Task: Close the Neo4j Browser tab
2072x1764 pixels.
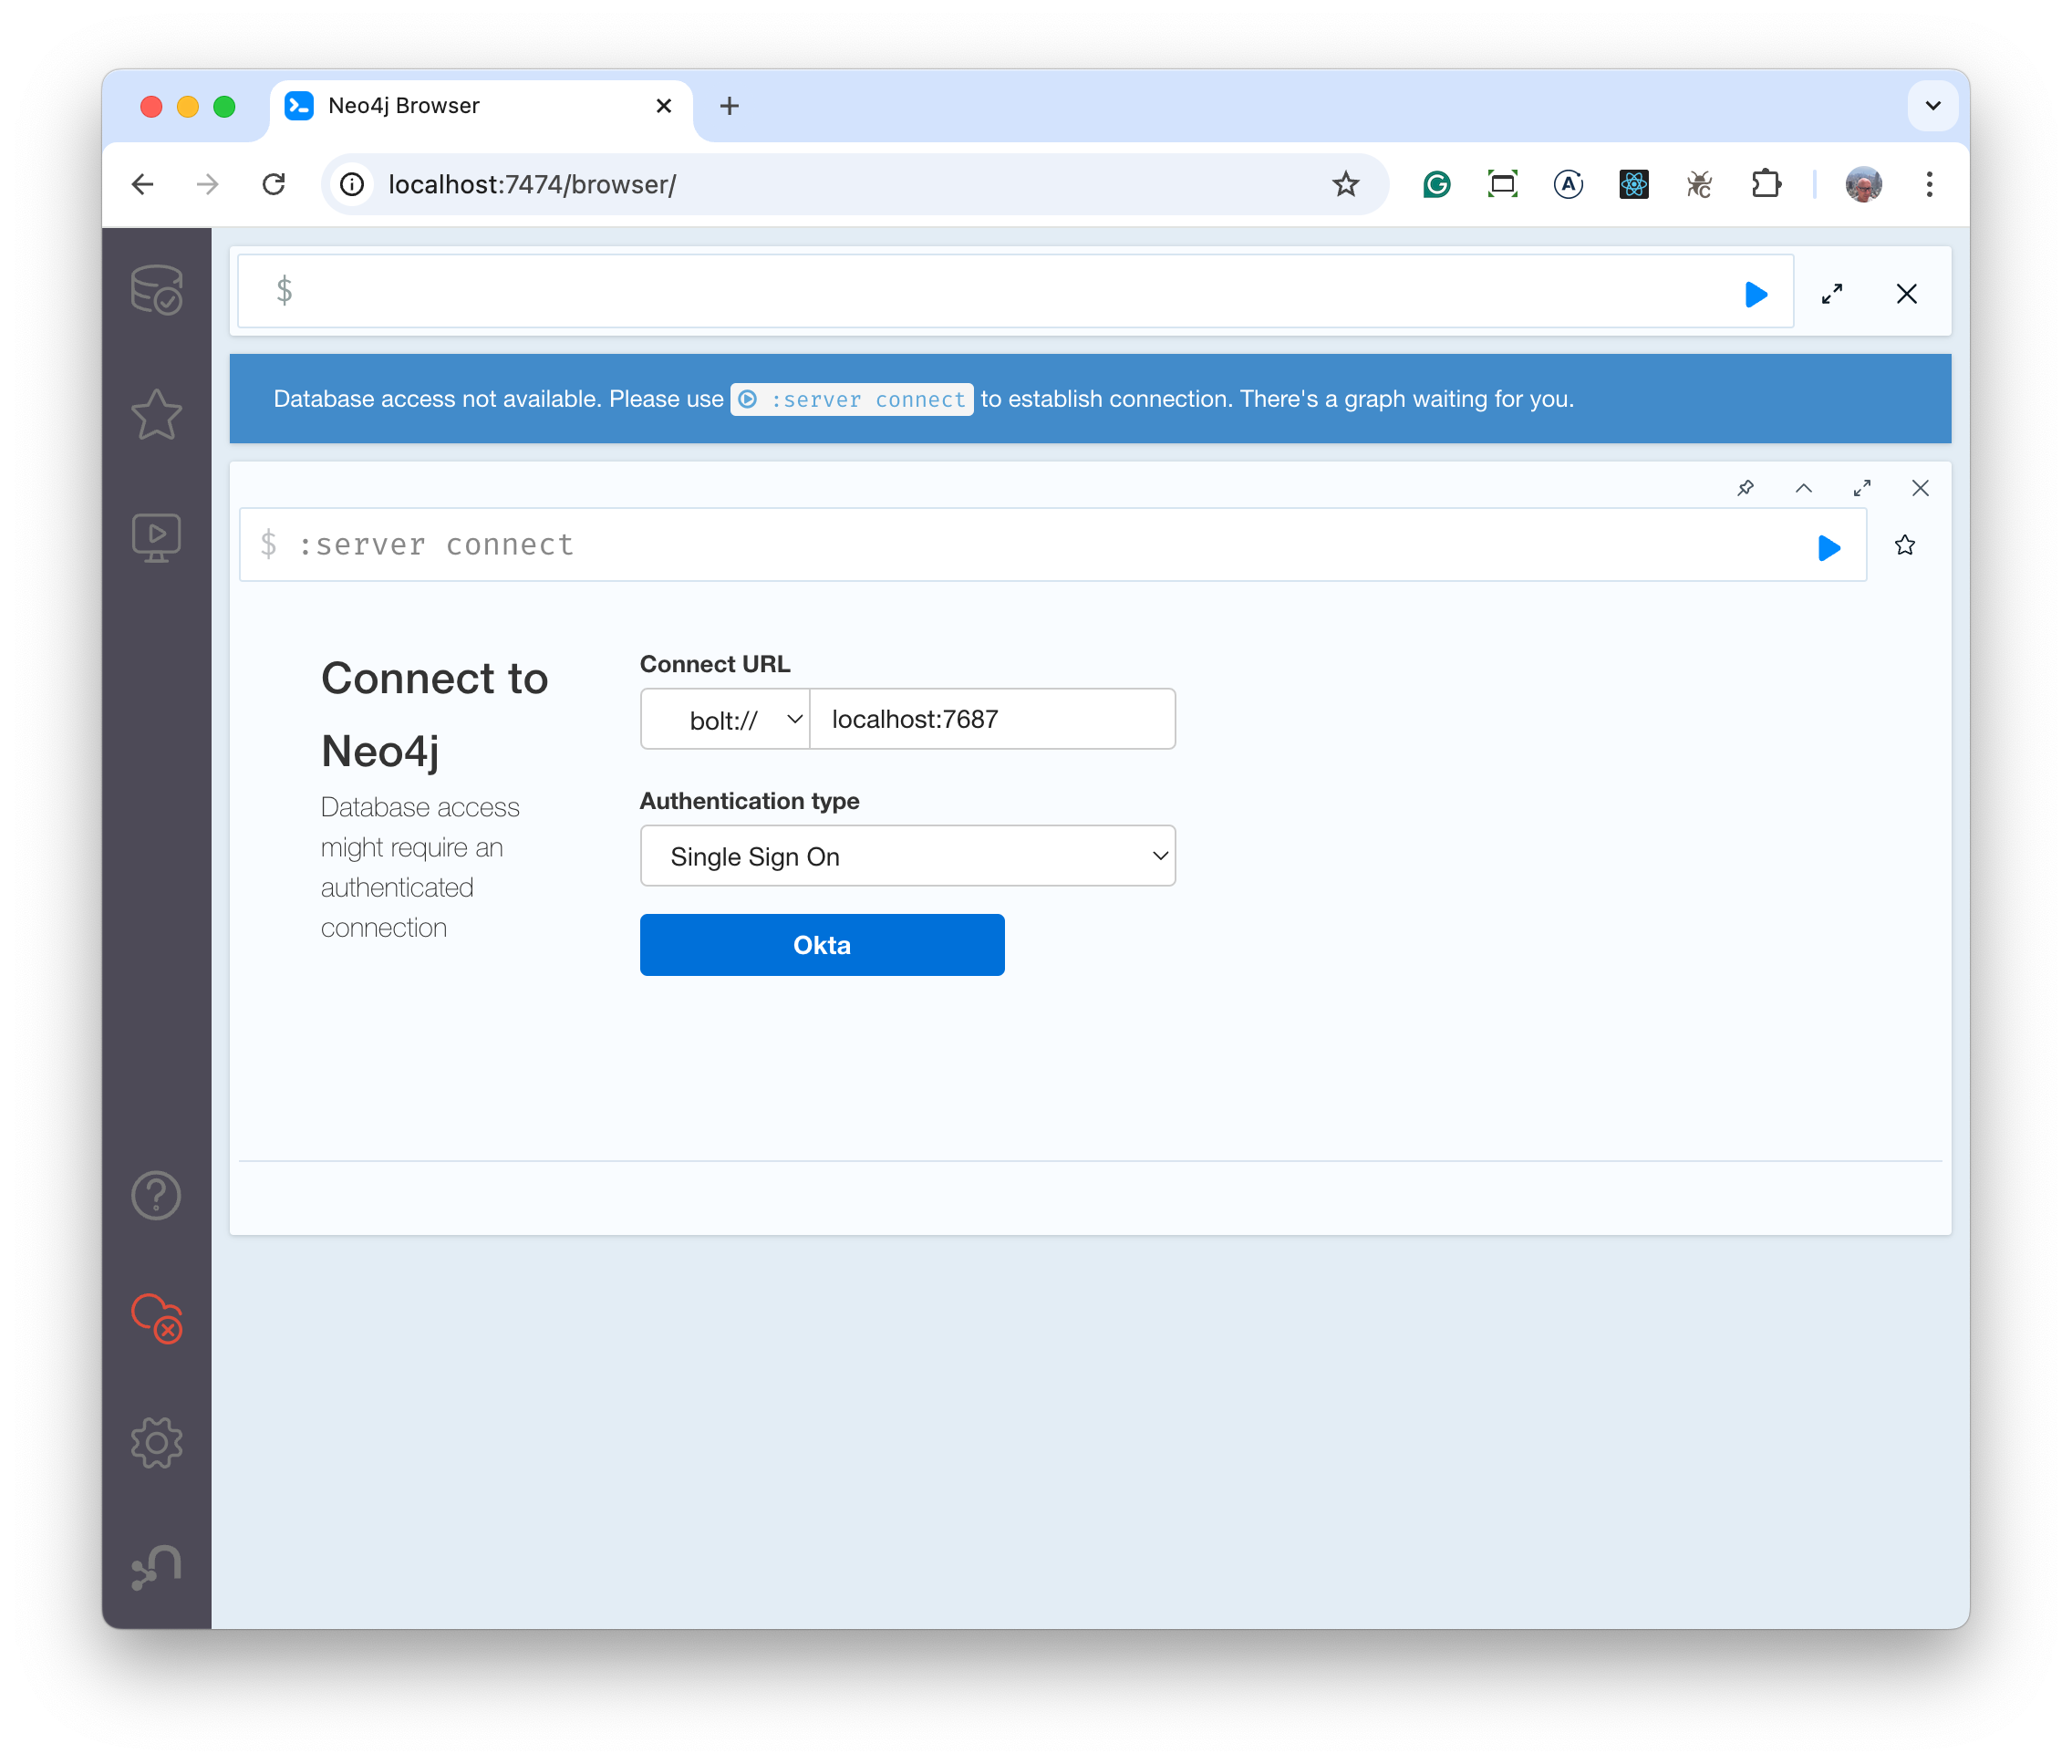Action: (664, 106)
